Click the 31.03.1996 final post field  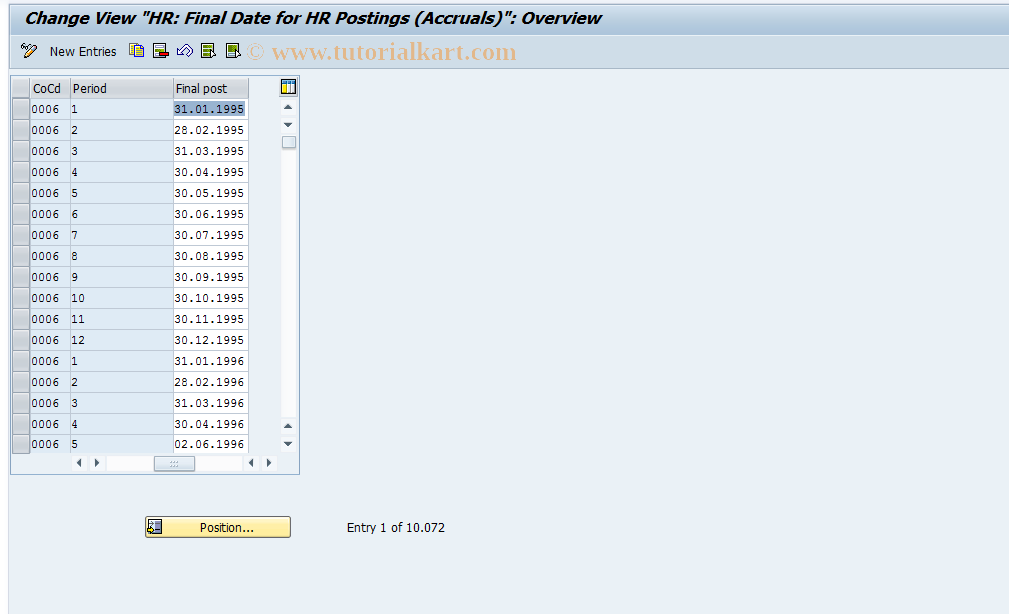pos(210,403)
